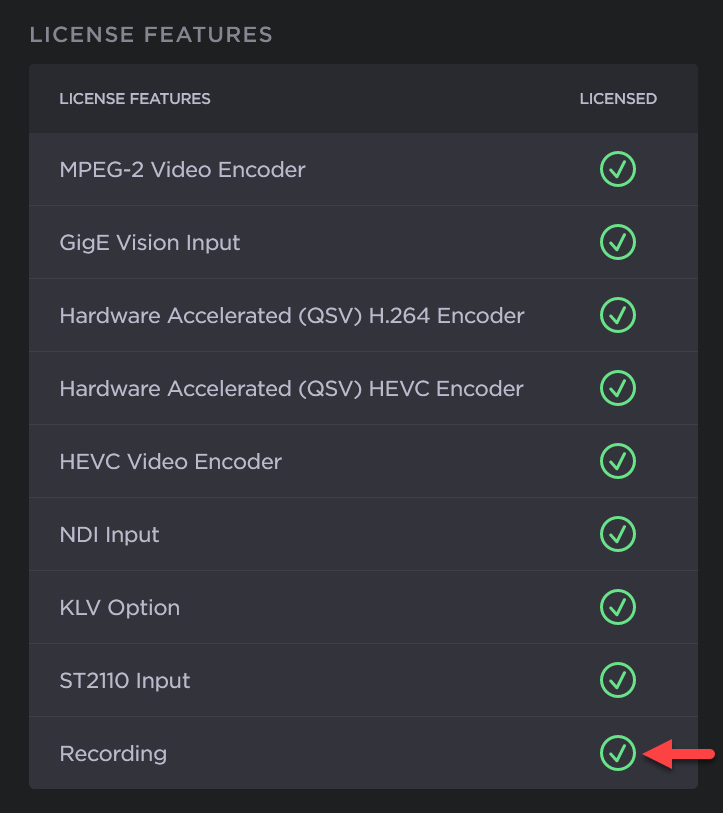Image resolution: width=723 pixels, height=813 pixels.
Task: Select the GigE Vision Input feature name
Action: (x=150, y=243)
